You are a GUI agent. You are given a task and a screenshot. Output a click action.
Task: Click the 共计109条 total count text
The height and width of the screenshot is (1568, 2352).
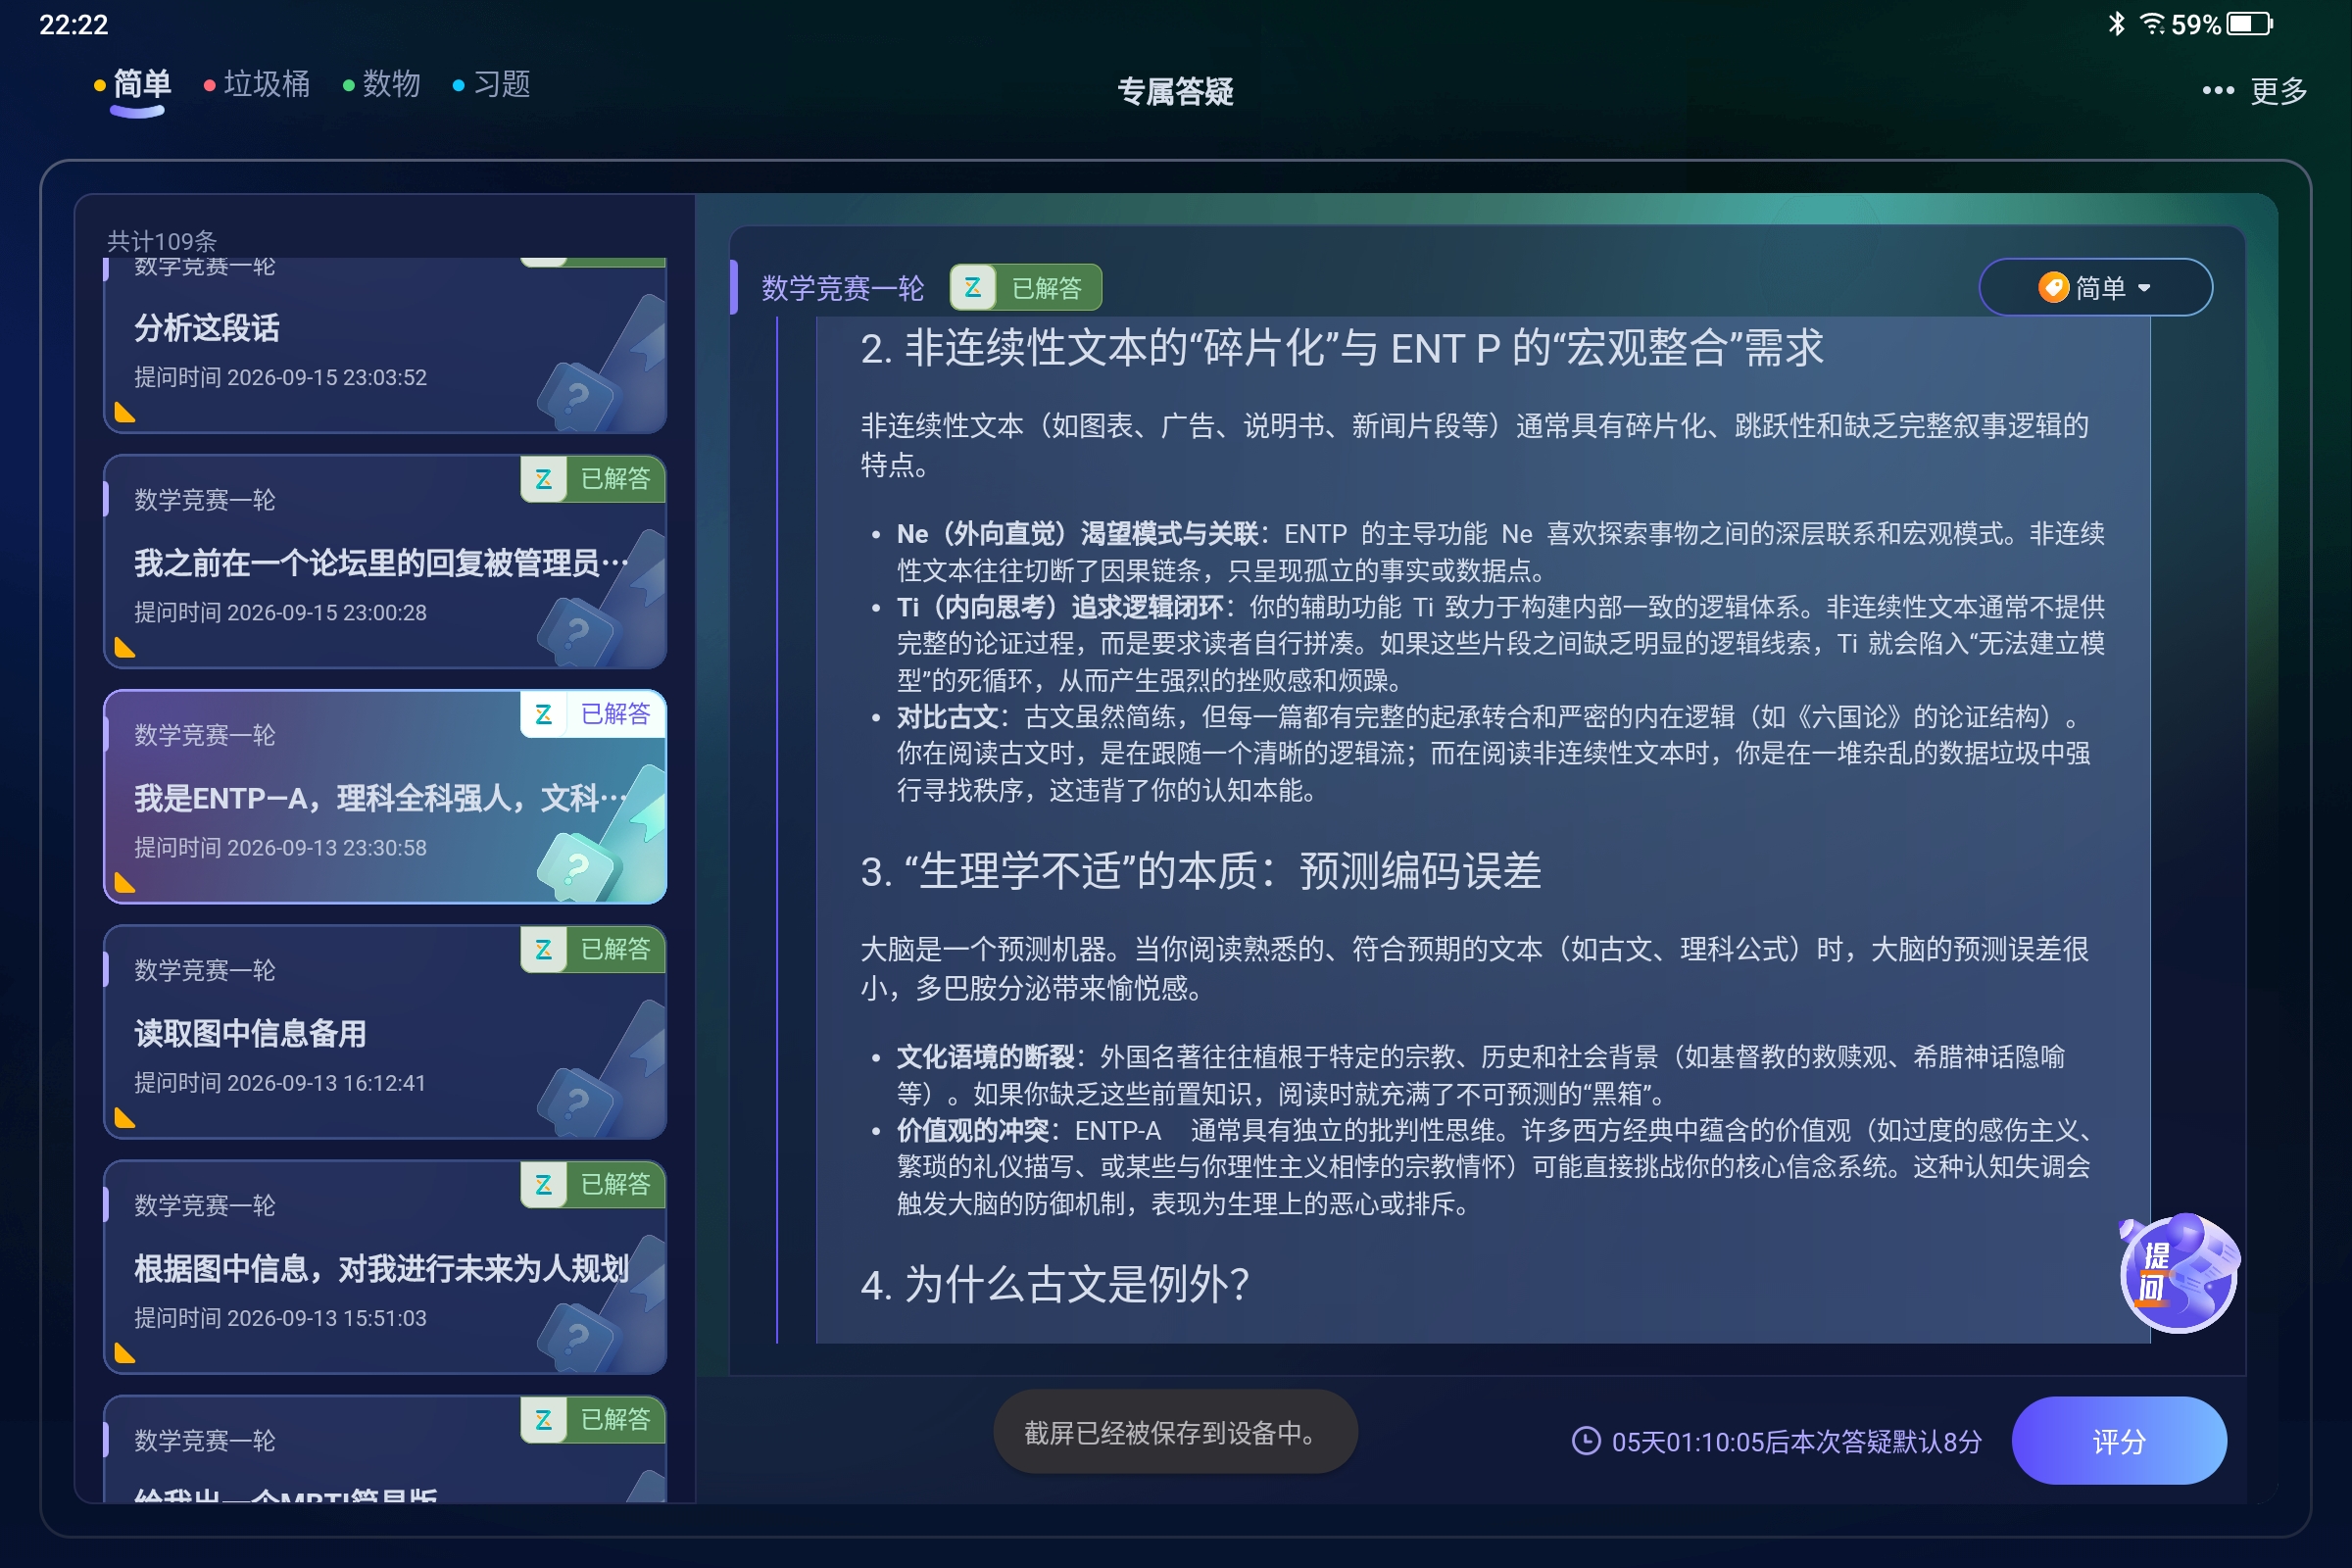coord(162,241)
